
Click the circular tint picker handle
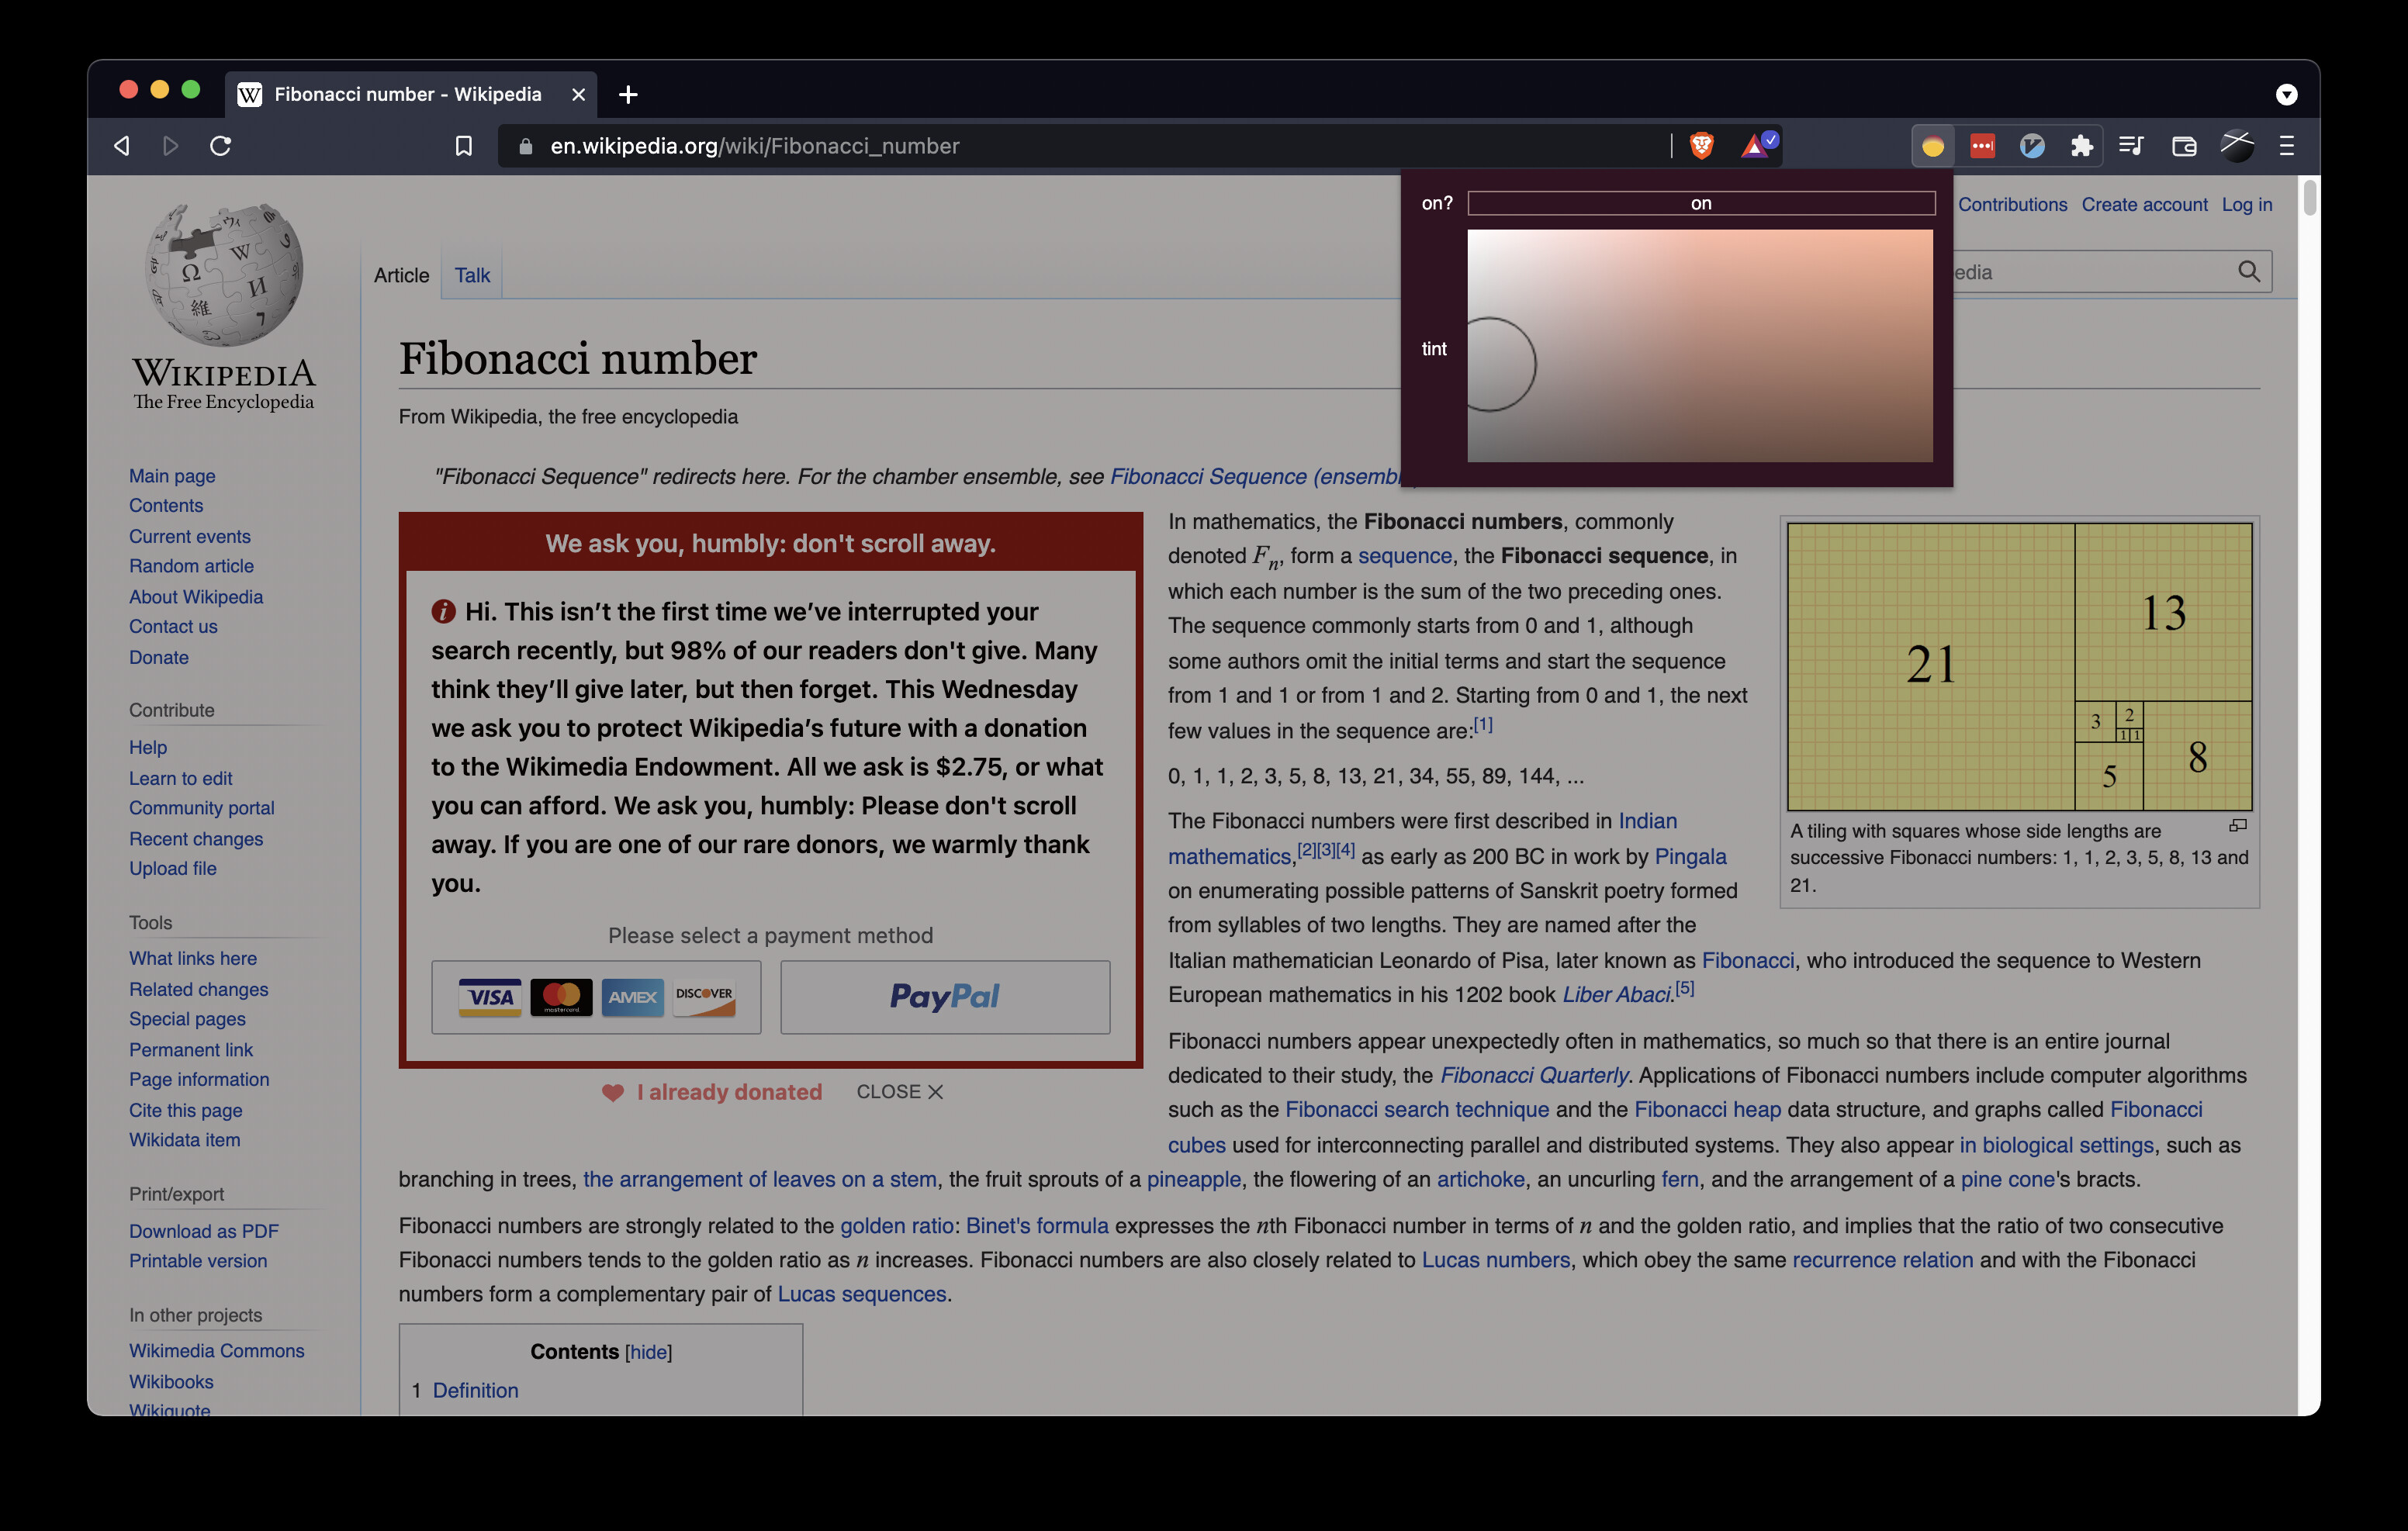pyautogui.click(x=1490, y=364)
